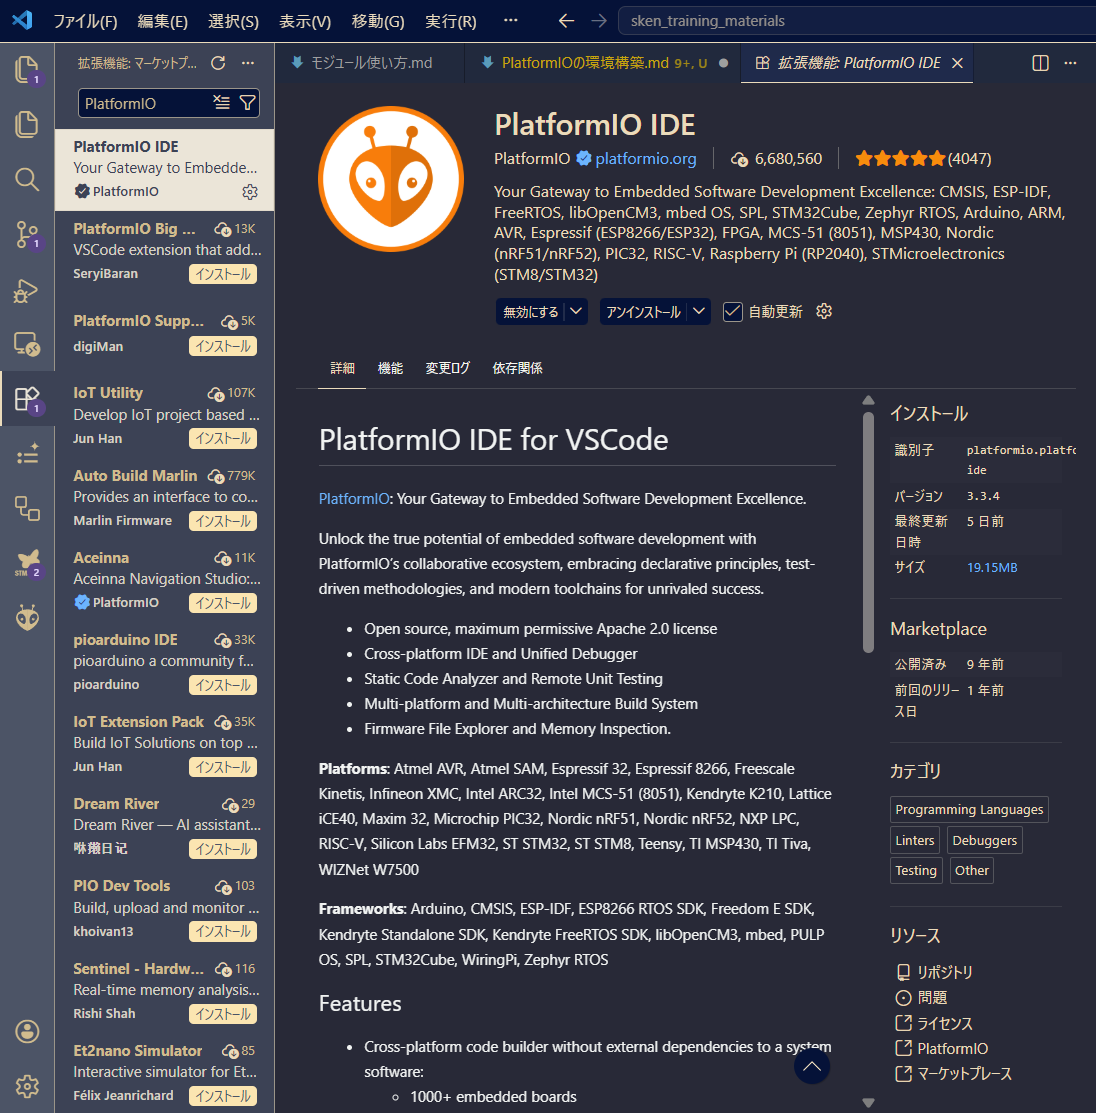
Task: Split the editor to the right
Action: 1040,63
